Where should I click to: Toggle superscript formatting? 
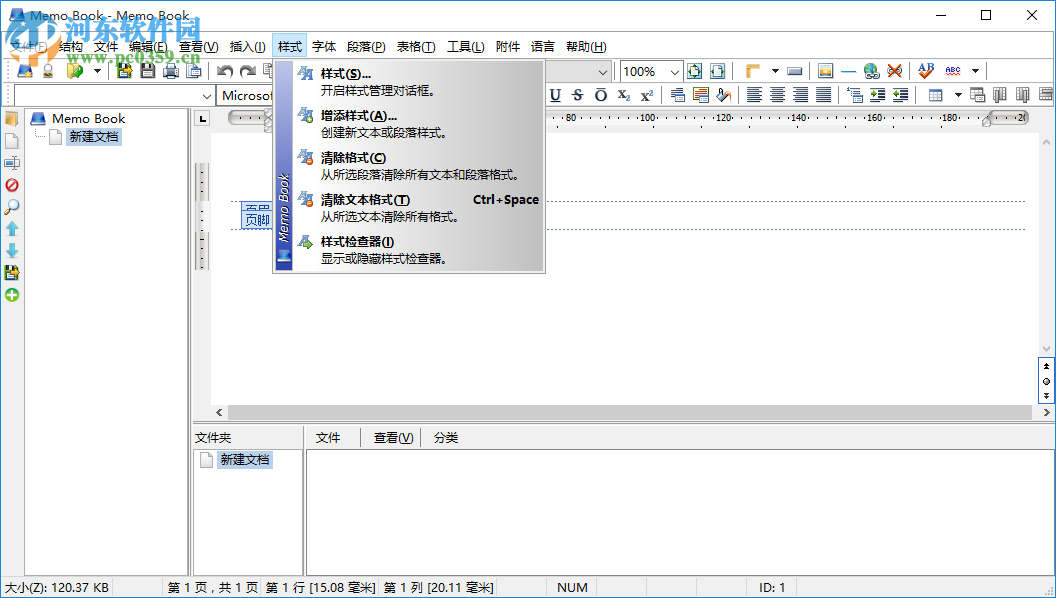(647, 95)
